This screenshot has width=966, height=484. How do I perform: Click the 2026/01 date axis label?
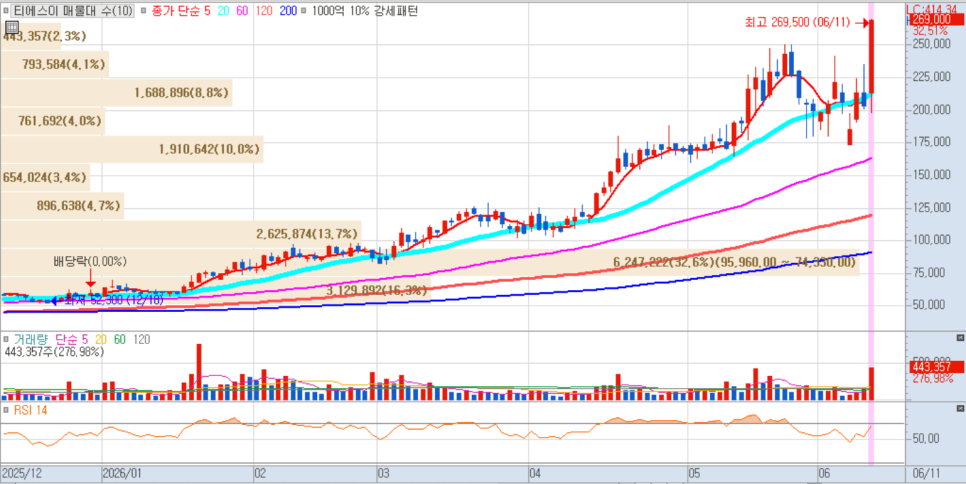click(x=122, y=474)
